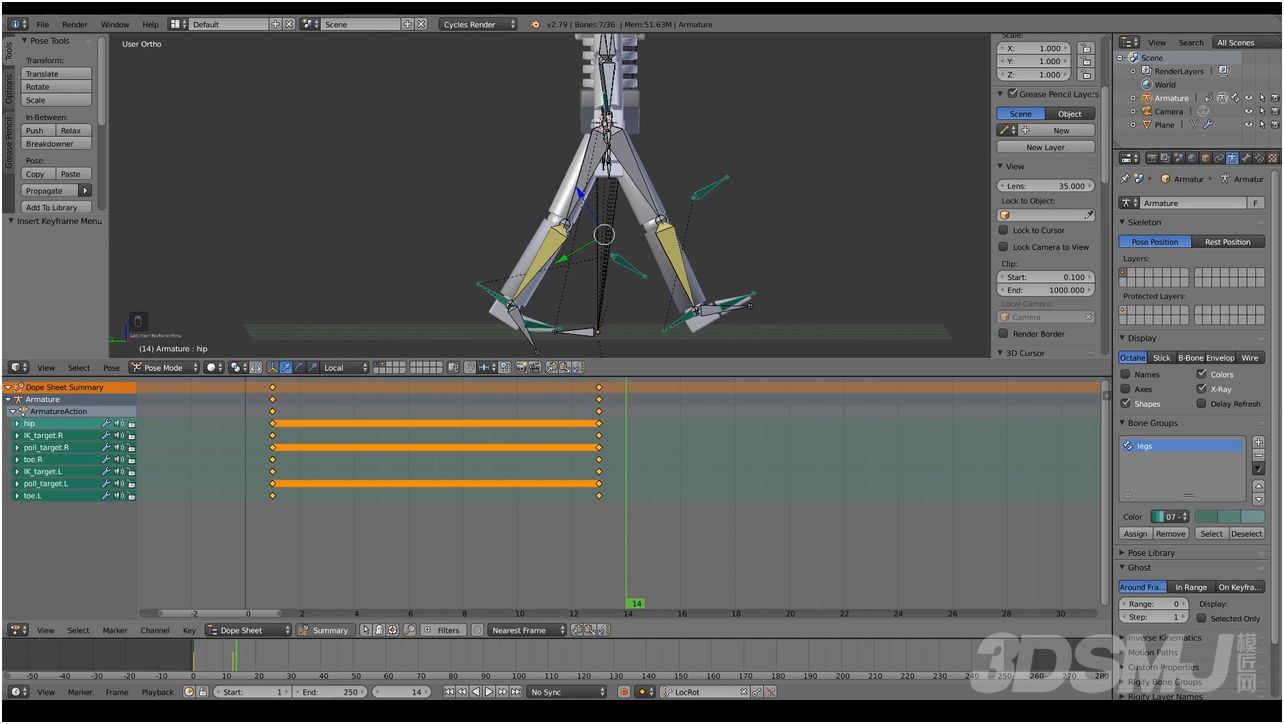Enable Lock Camera to View checkbox

1003,246
